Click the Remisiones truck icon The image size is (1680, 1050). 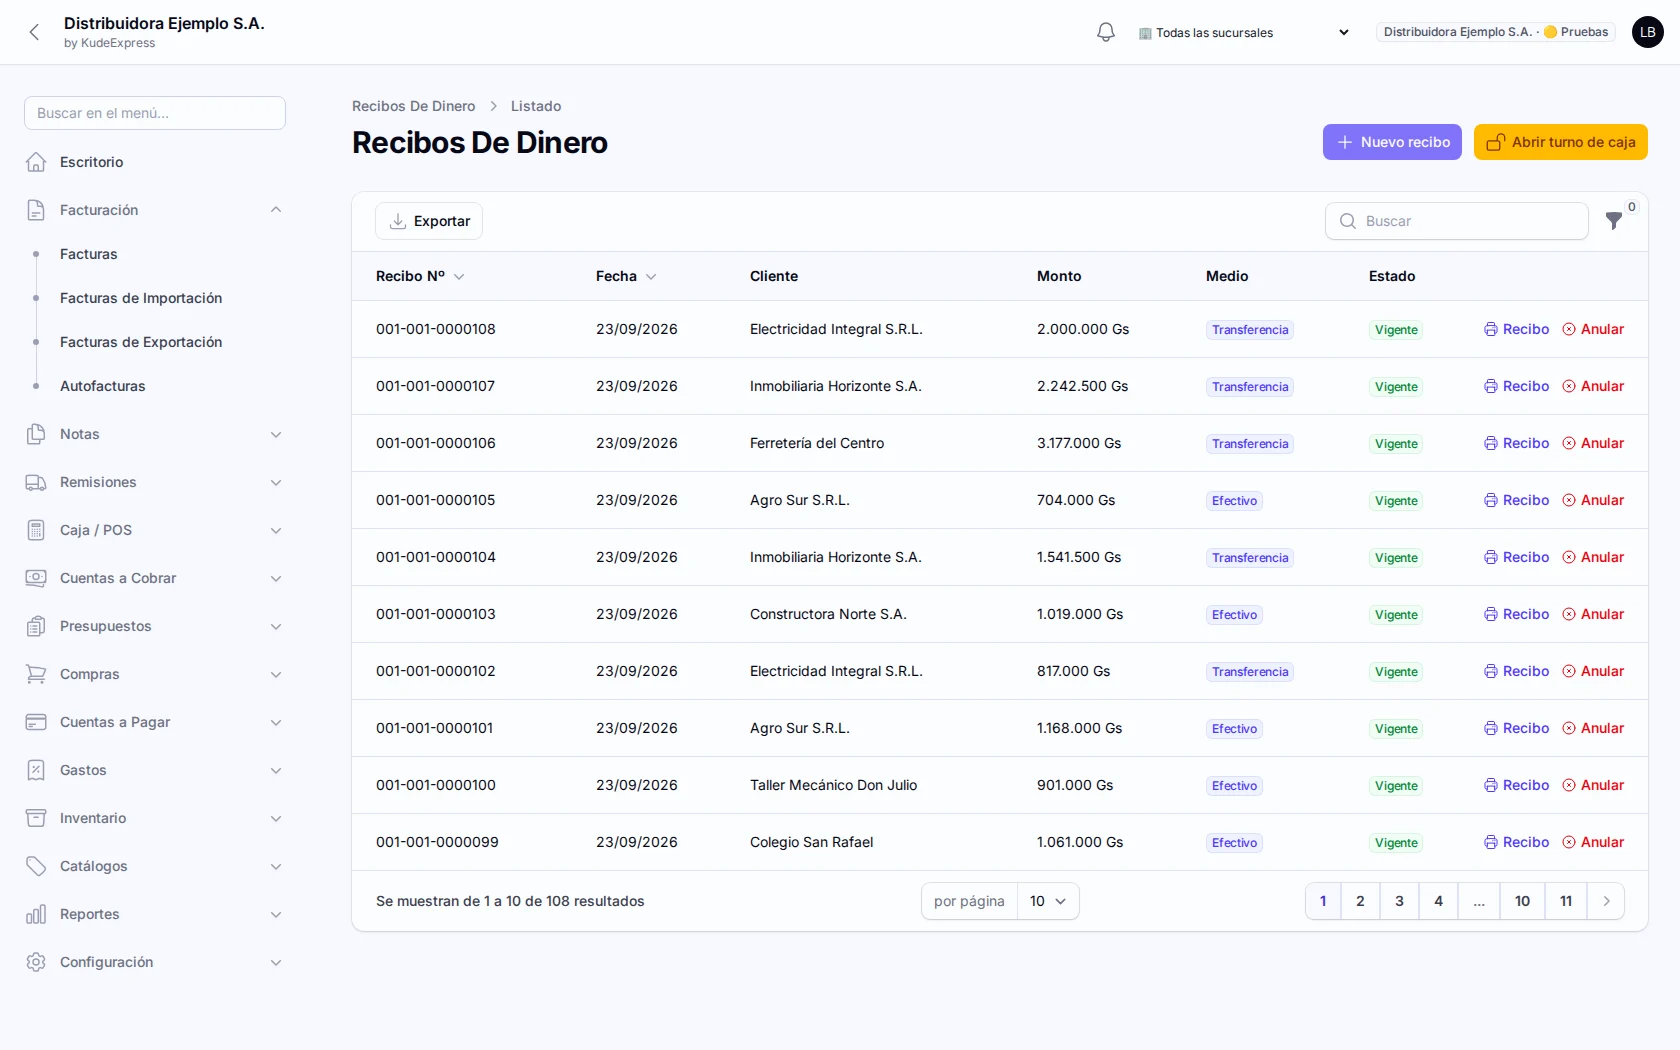click(x=36, y=482)
